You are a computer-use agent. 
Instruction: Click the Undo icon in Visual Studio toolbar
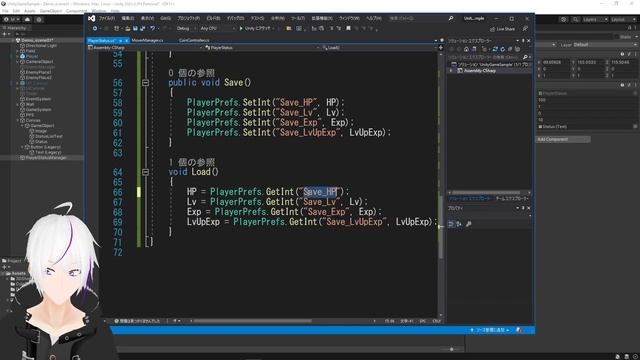coord(153,29)
